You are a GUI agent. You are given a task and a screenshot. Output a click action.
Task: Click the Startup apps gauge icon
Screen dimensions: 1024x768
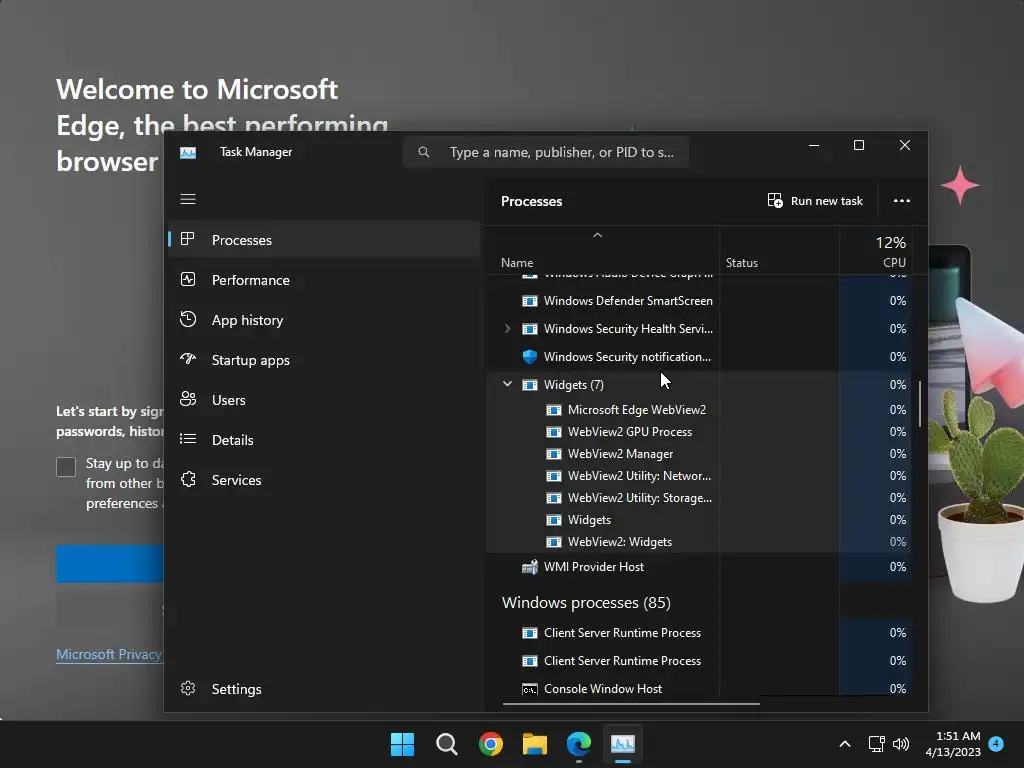188,359
